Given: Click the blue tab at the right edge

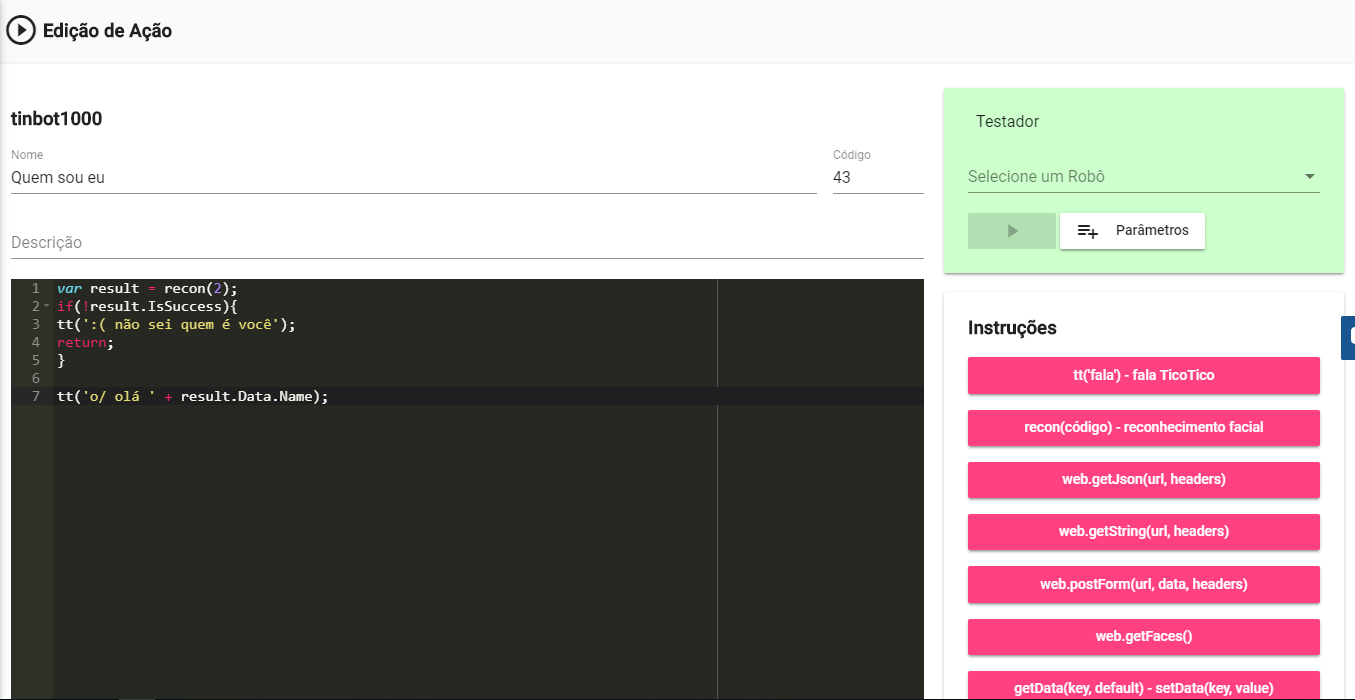Looking at the screenshot, I should tap(1347, 337).
